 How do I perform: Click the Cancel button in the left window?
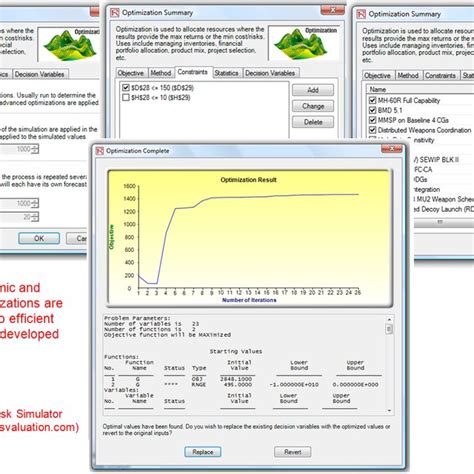[77, 238]
